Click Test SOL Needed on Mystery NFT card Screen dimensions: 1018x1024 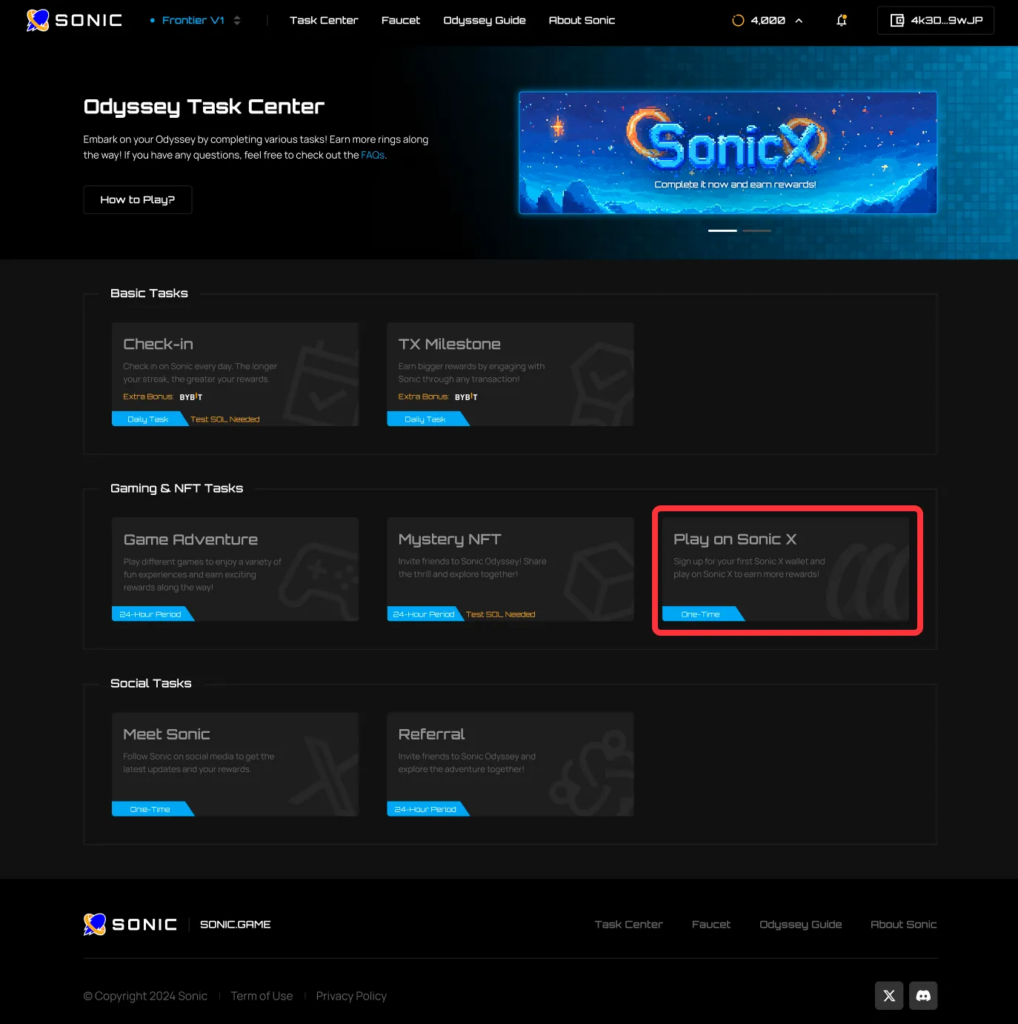[x=500, y=614]
